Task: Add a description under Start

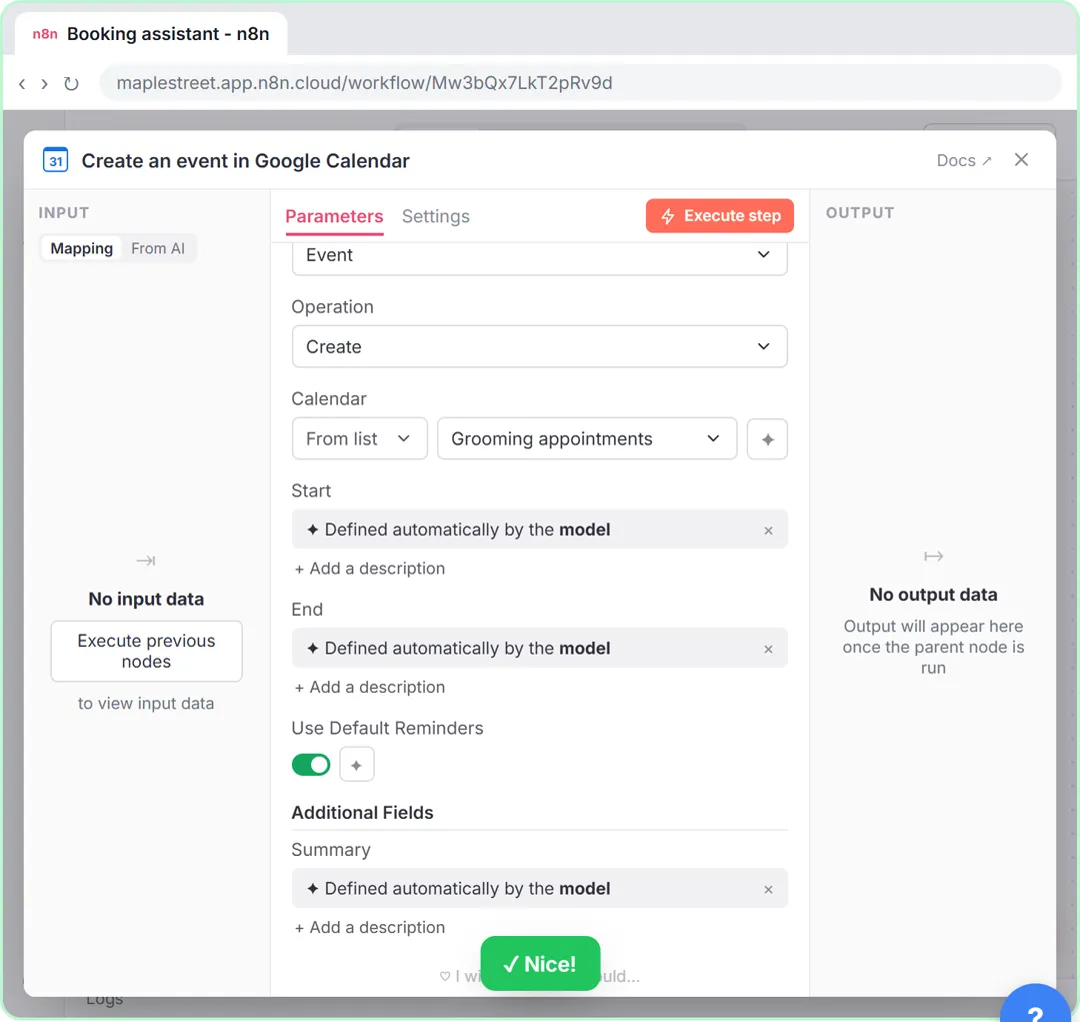Action: pos(370,568)
